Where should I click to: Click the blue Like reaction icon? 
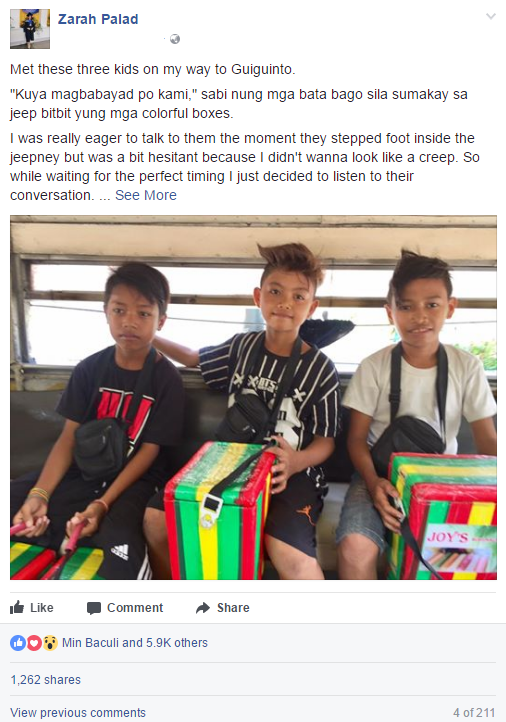coord(18,643)
